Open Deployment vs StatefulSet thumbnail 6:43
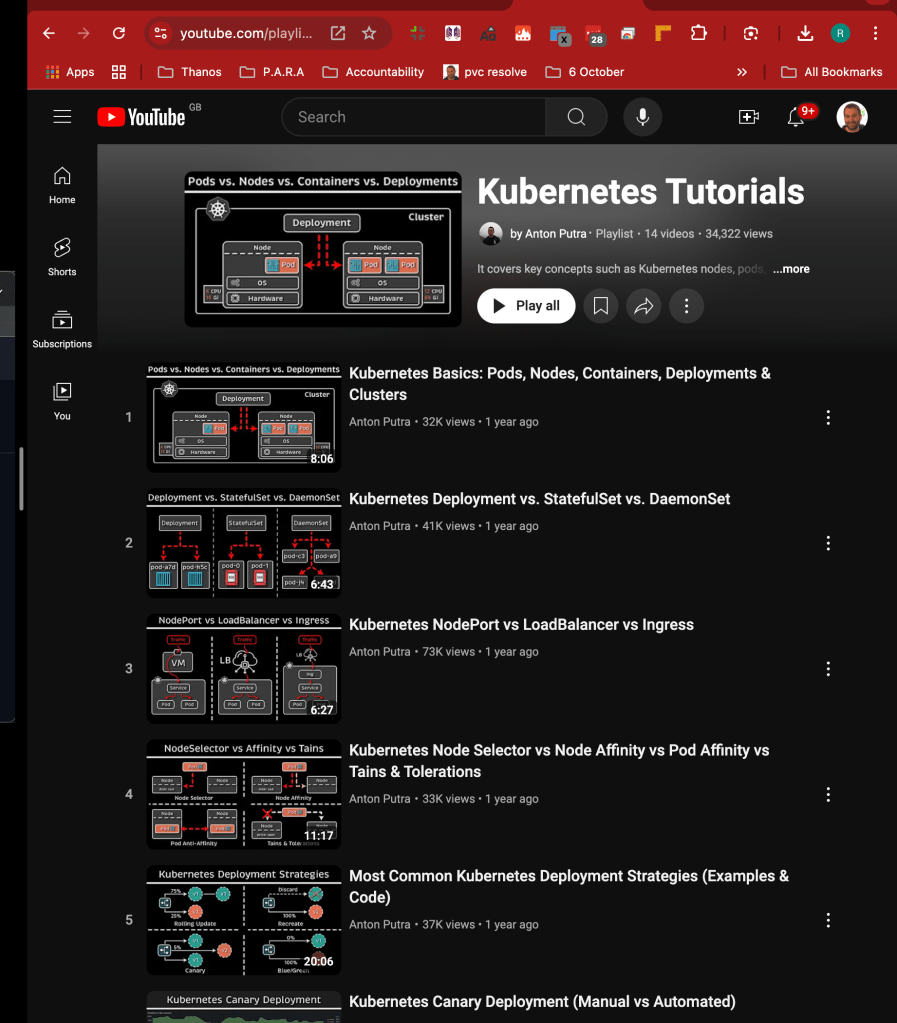 [x=244, y=543]
